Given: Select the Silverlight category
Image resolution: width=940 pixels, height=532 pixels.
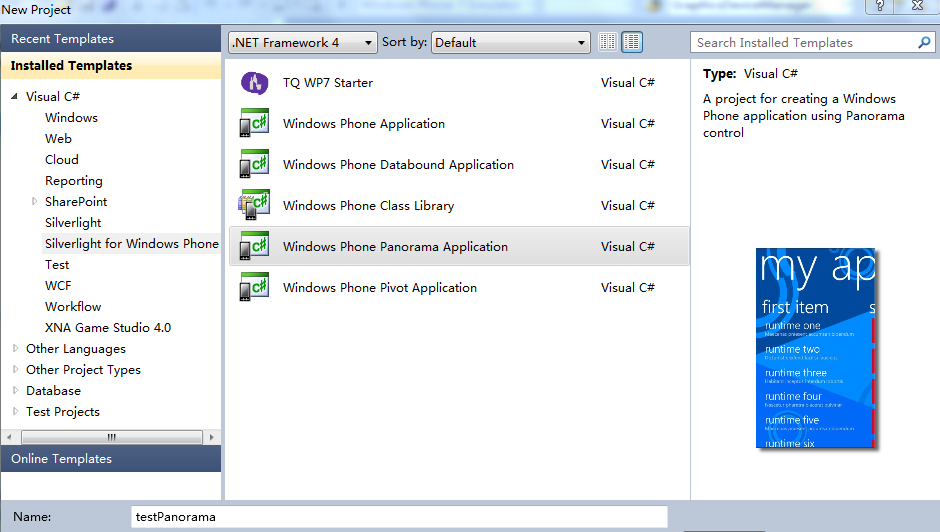Looking at the screenshot, I should (x=73, y=223).
